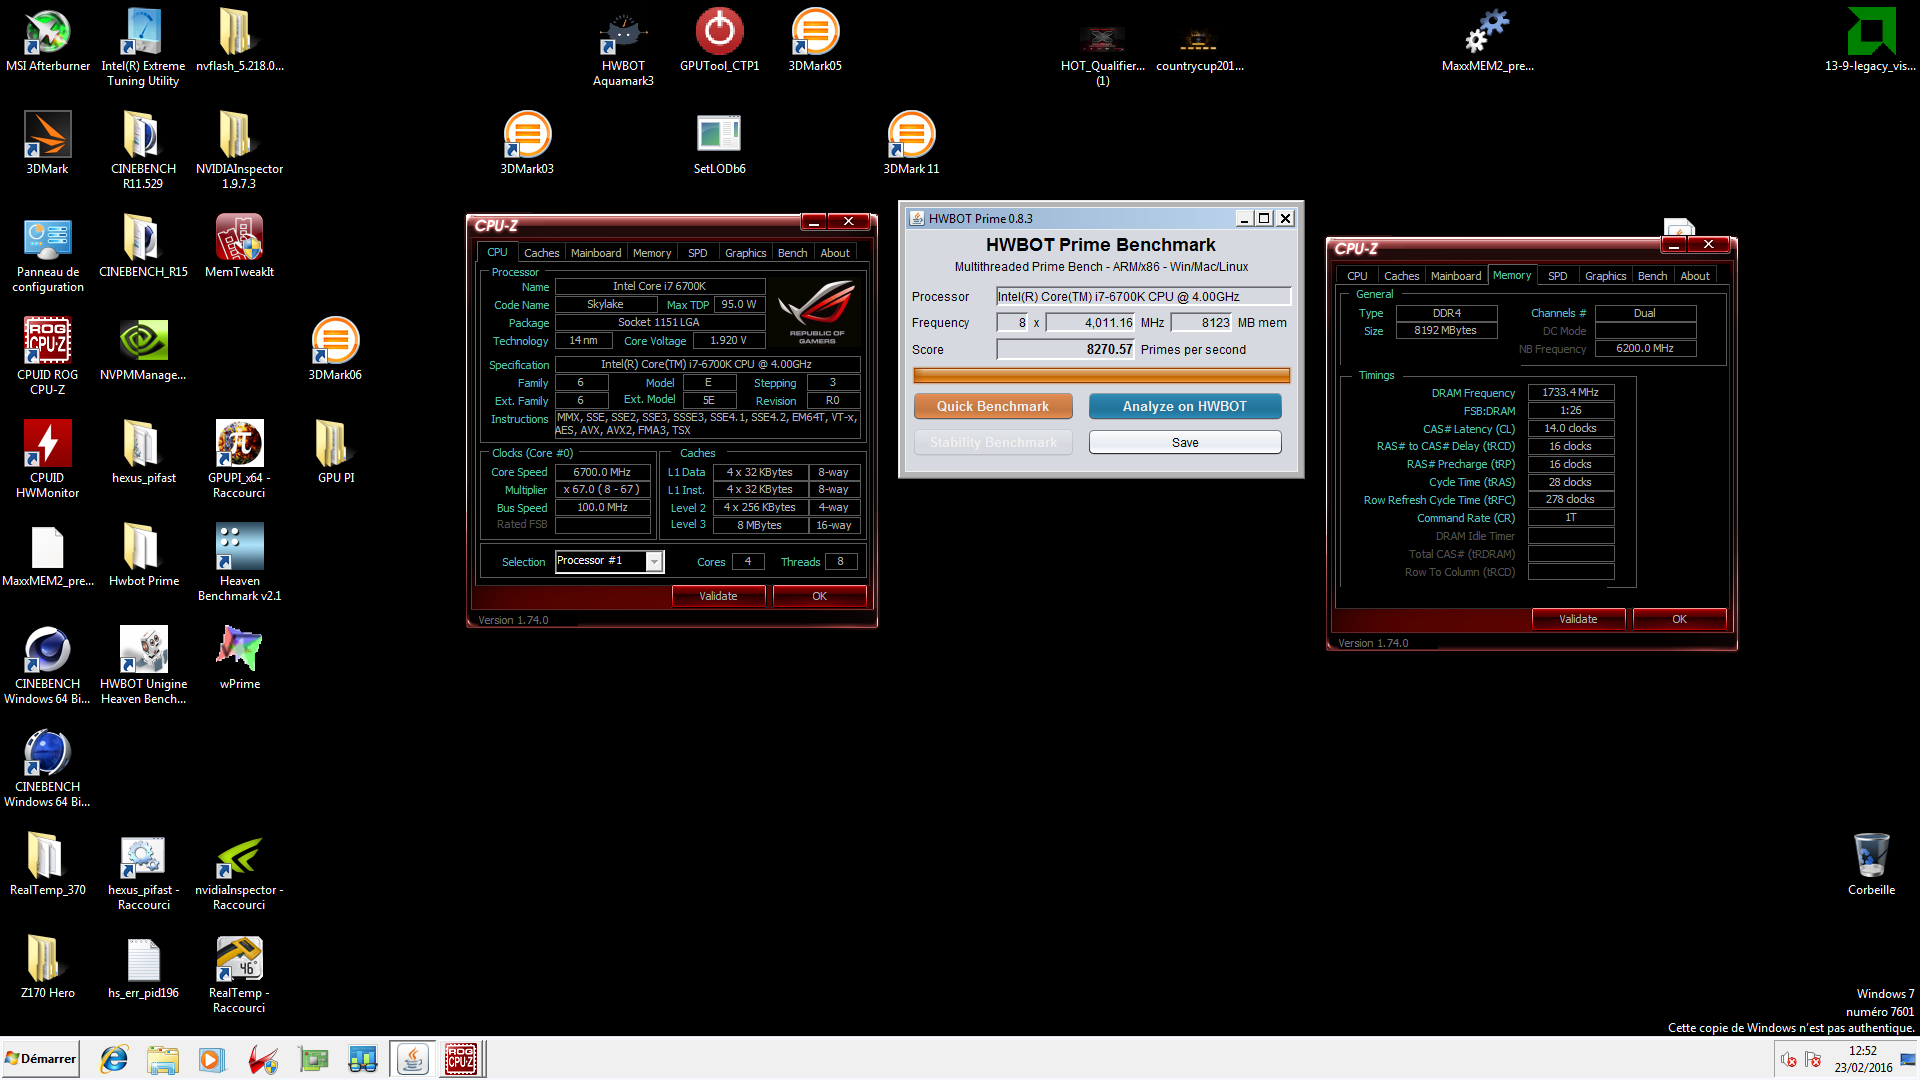This screenshot has width=1920, height=1080.
Task: Open 3DMark03 desktop shortcut
Action: pyautogui.click(x=527, y=143)
